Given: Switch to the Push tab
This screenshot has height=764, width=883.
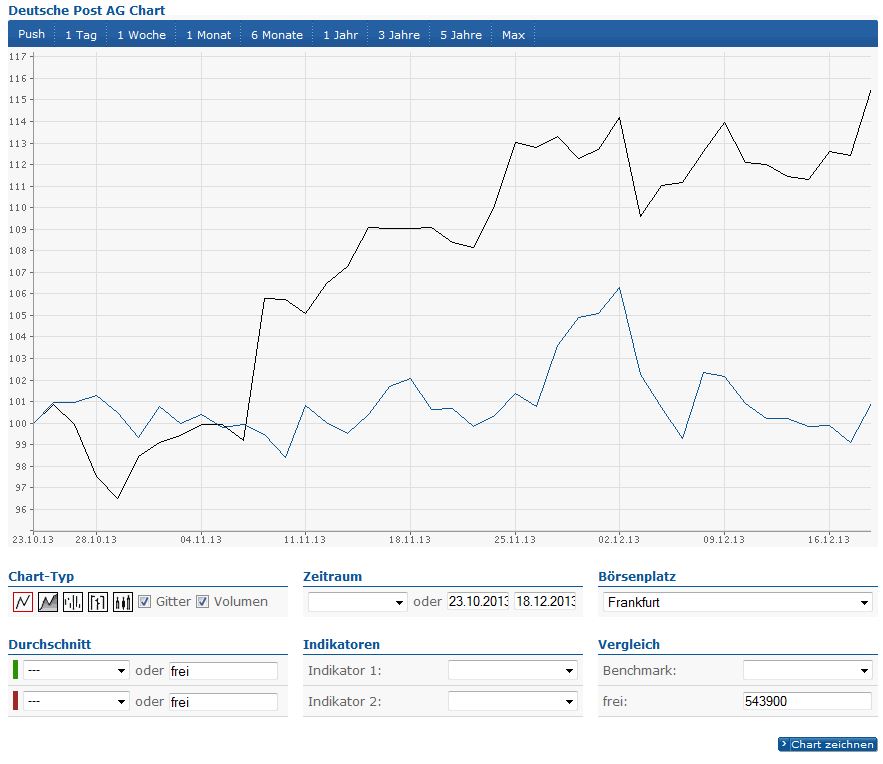Looking at the screenshot, I should click(32, 34).
